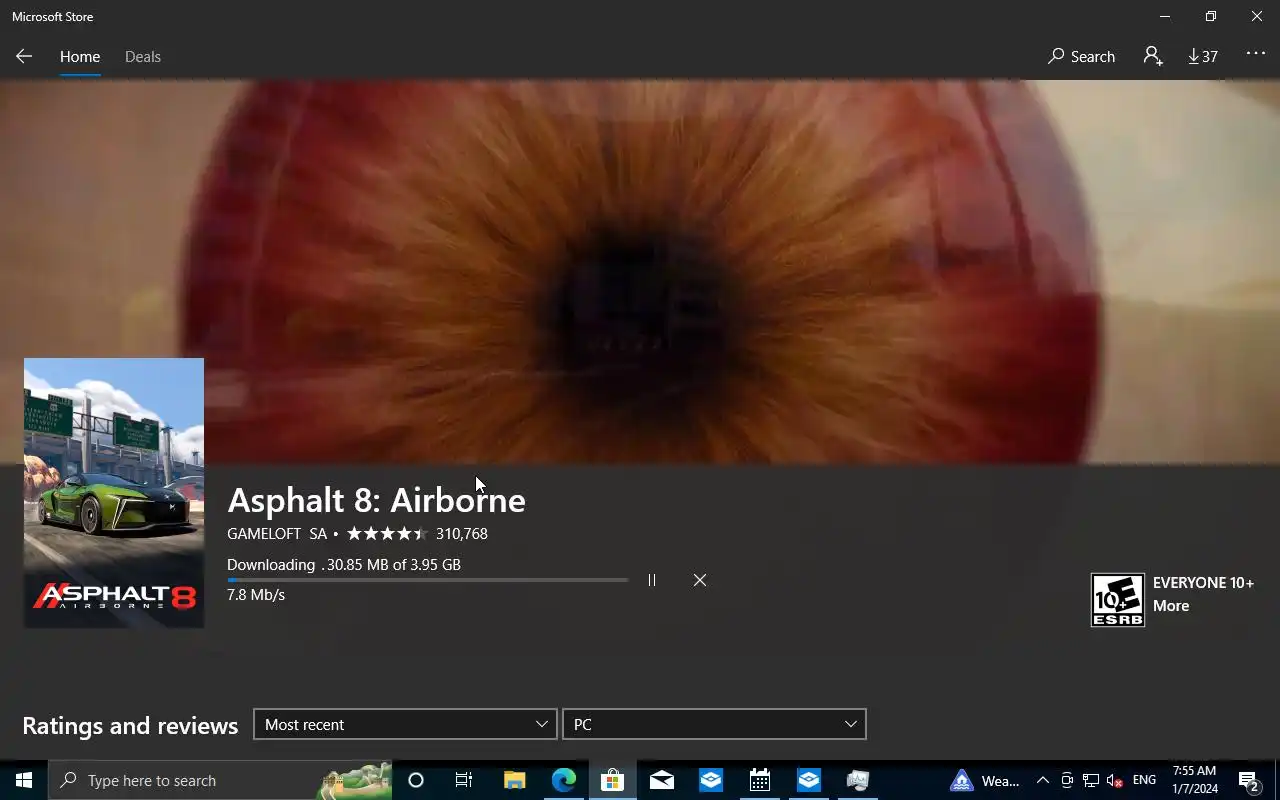Open Search in Microsoft Store
Image resolution: width=1280 pixels, height=800 pixels.
(x=1081, y=57)
